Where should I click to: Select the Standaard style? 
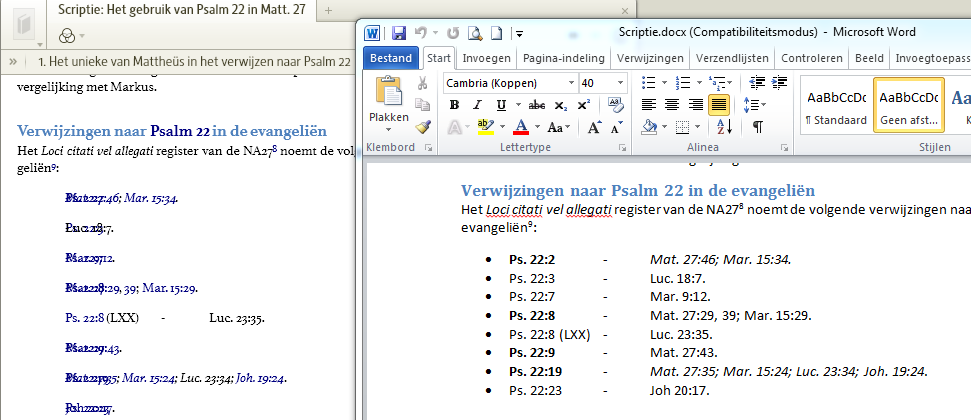[x=836, y=105]
